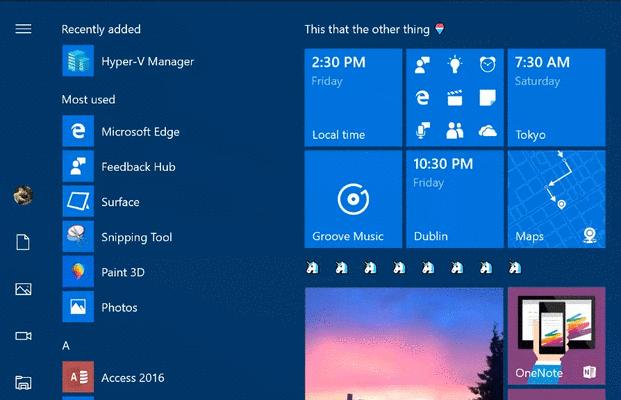Open File Explorer from the Start sidebar
Screen dimensions: 621x400
pyautogui.click(x=23, y=383)
